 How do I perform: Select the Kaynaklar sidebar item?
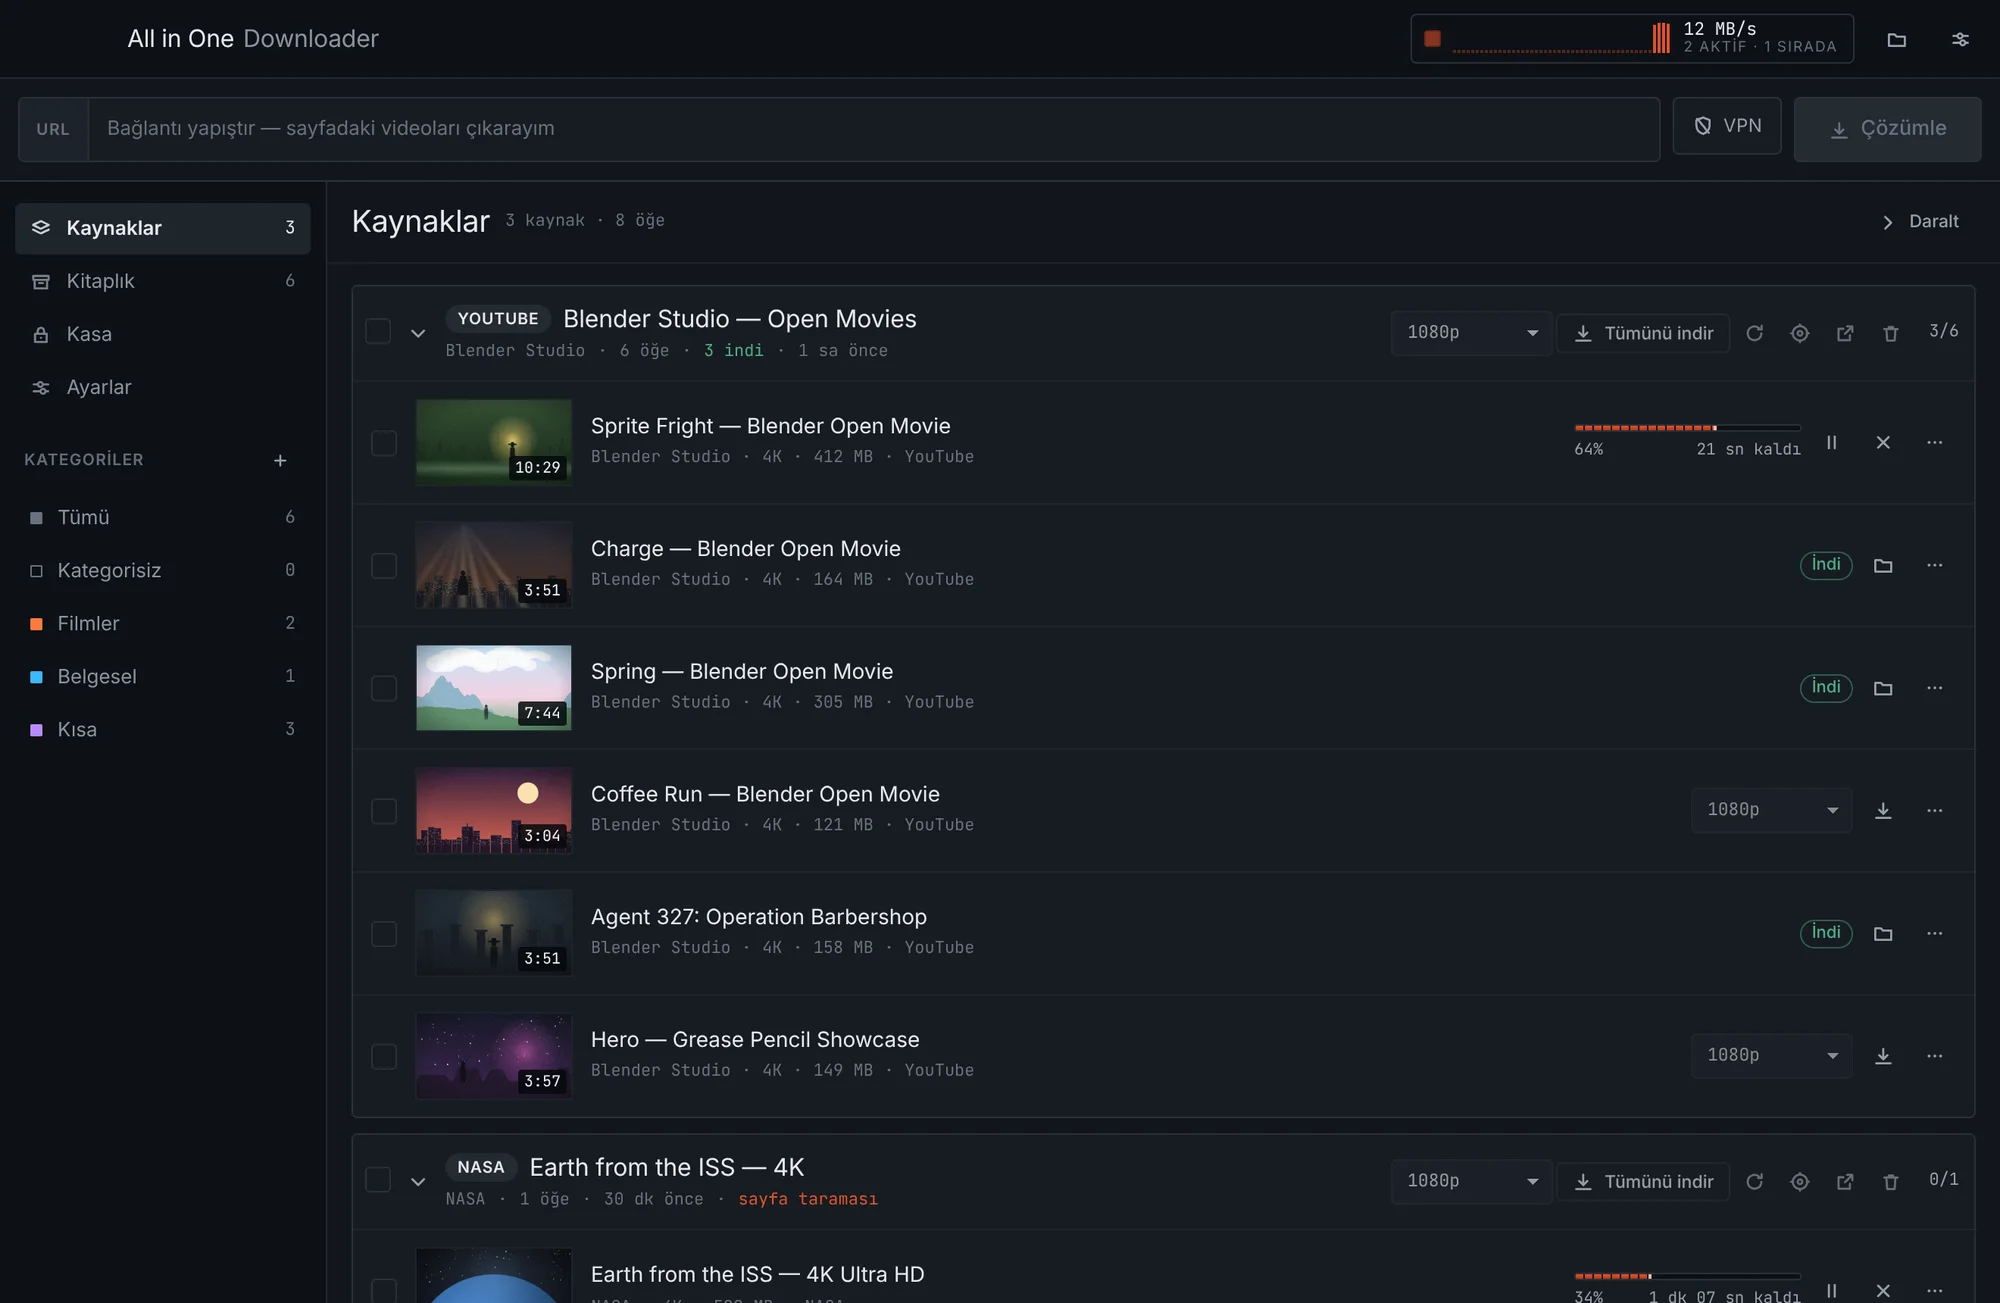click(163, 228)
